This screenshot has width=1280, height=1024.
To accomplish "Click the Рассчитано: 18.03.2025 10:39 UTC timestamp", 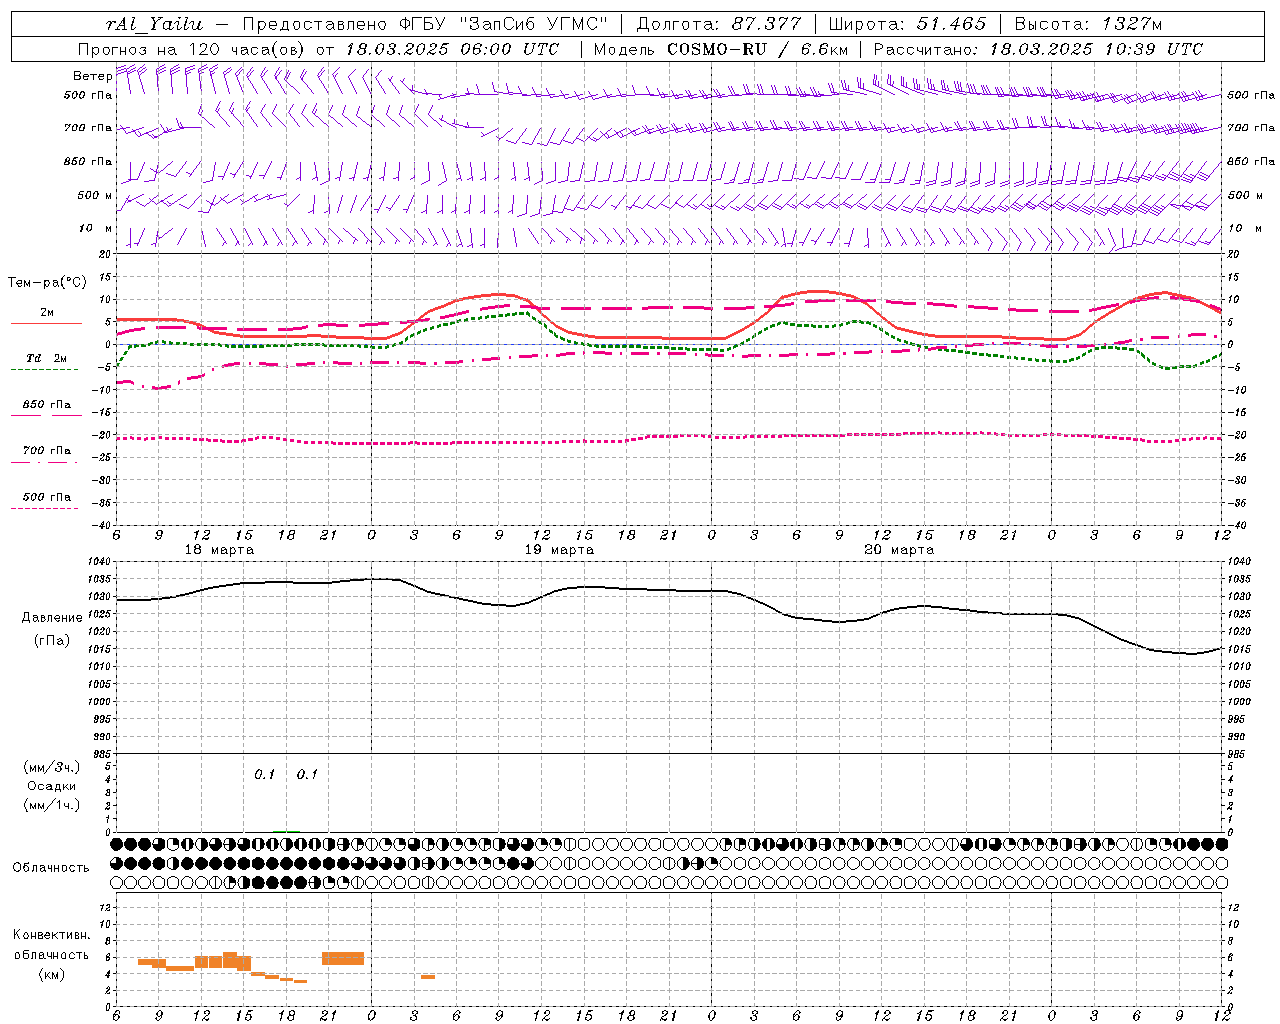I will click(x=1038, y=49).
